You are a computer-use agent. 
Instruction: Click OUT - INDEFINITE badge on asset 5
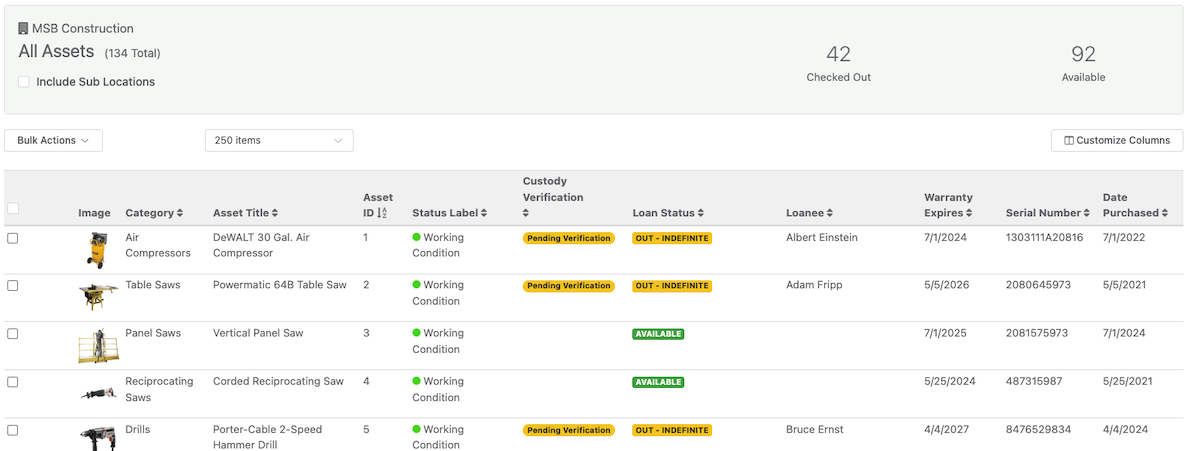[672, 430]
